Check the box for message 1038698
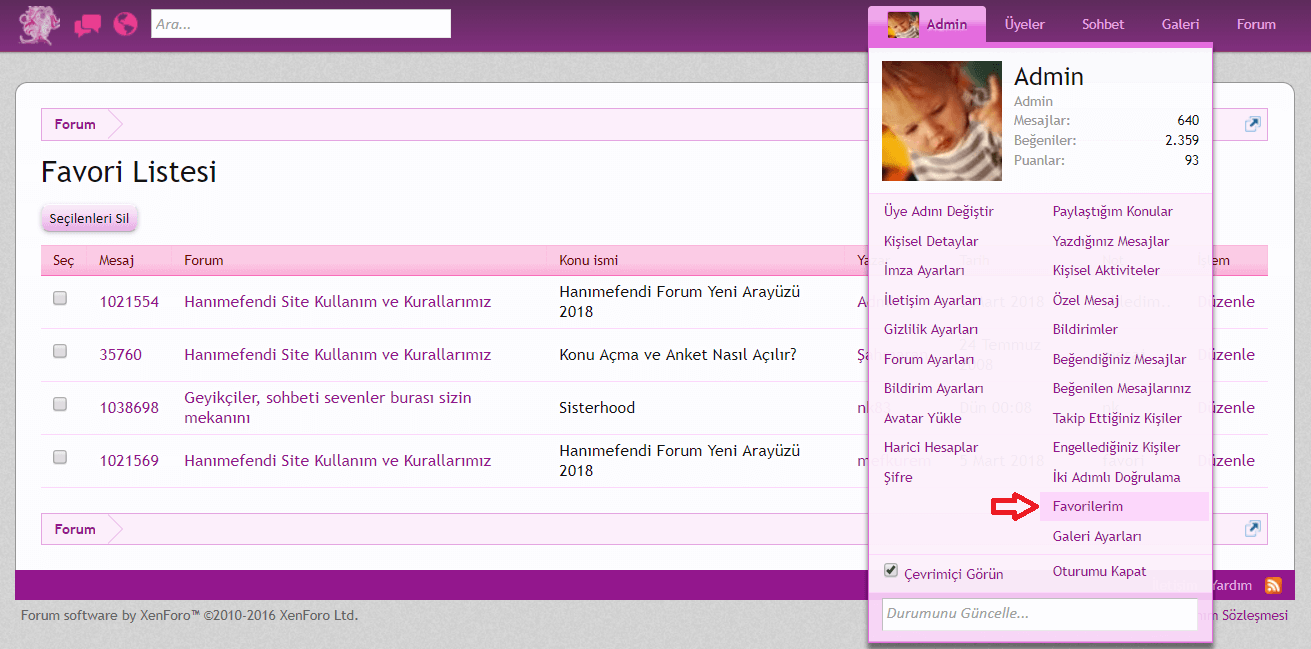Image resolution: width=1311 pixels, height=649 pixels. pyautogui.click(x=60, y=404)
